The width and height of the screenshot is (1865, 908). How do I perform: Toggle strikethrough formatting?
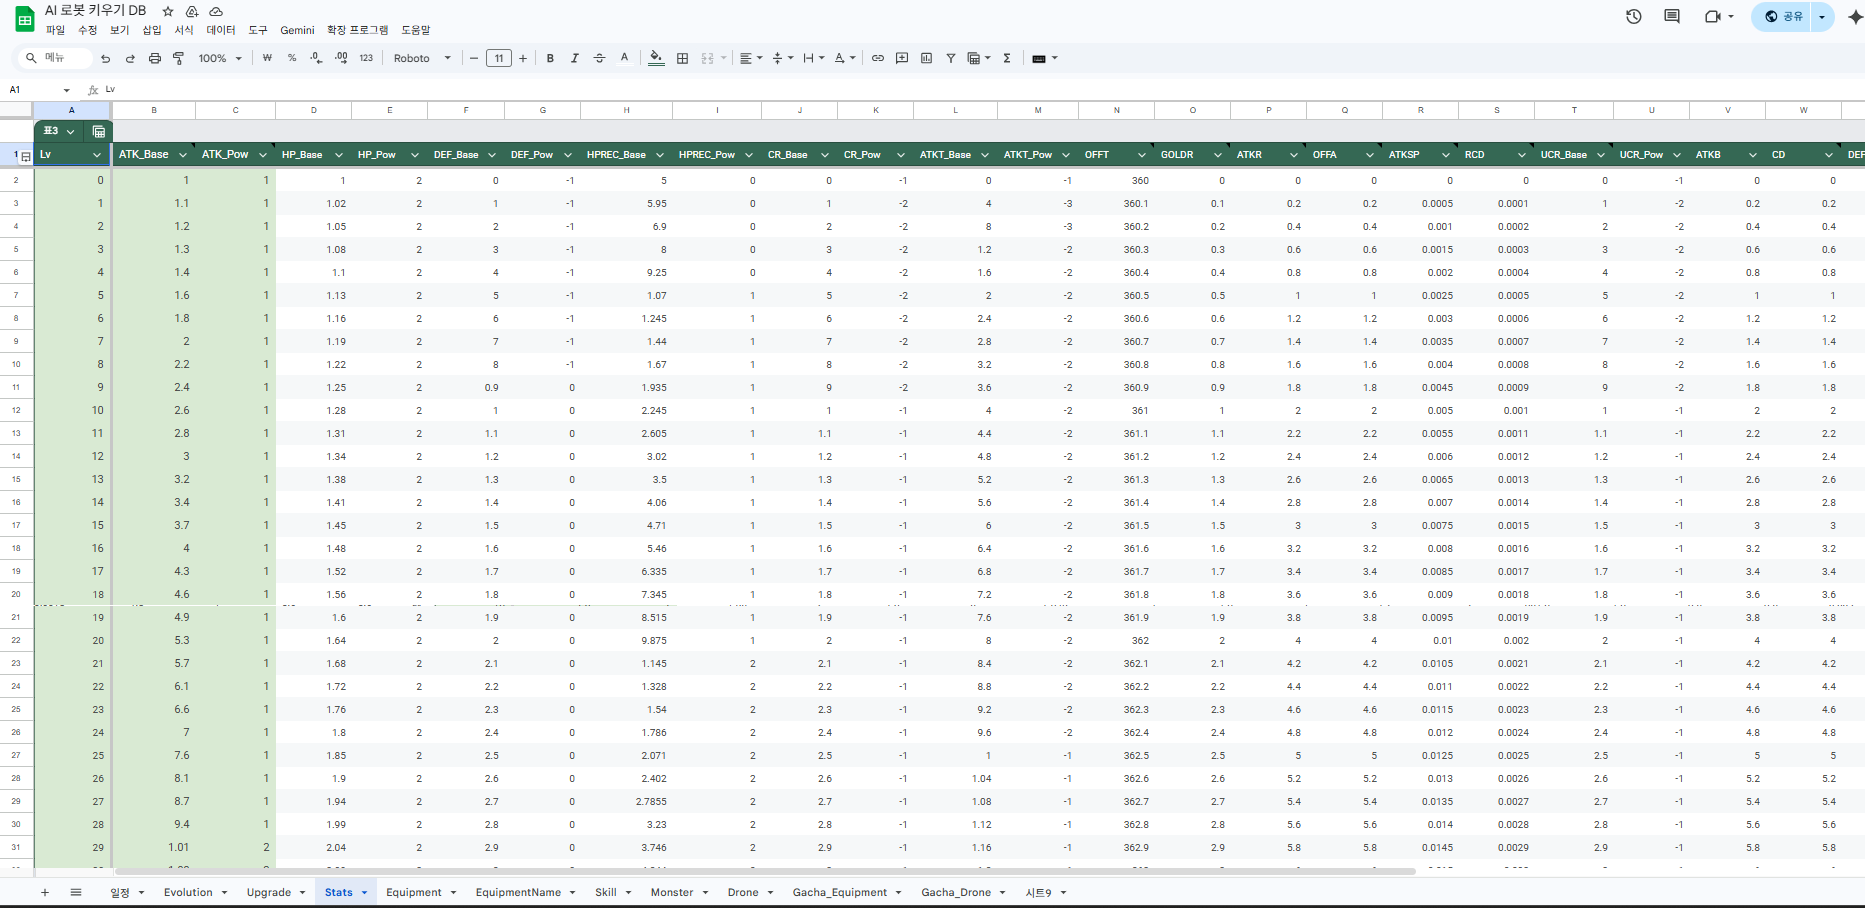coord(599,58)
